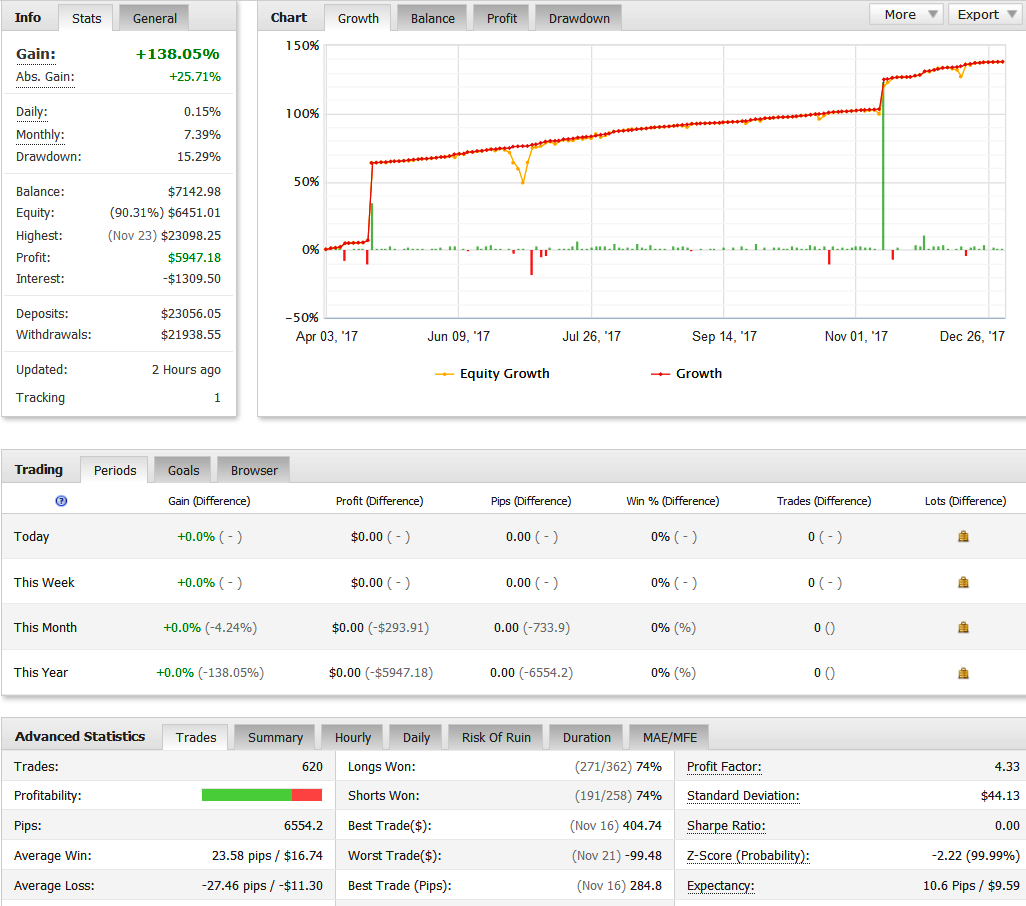1026x906 pixels.
Task: Click the Trades count 620
Action: pos(312,767)
